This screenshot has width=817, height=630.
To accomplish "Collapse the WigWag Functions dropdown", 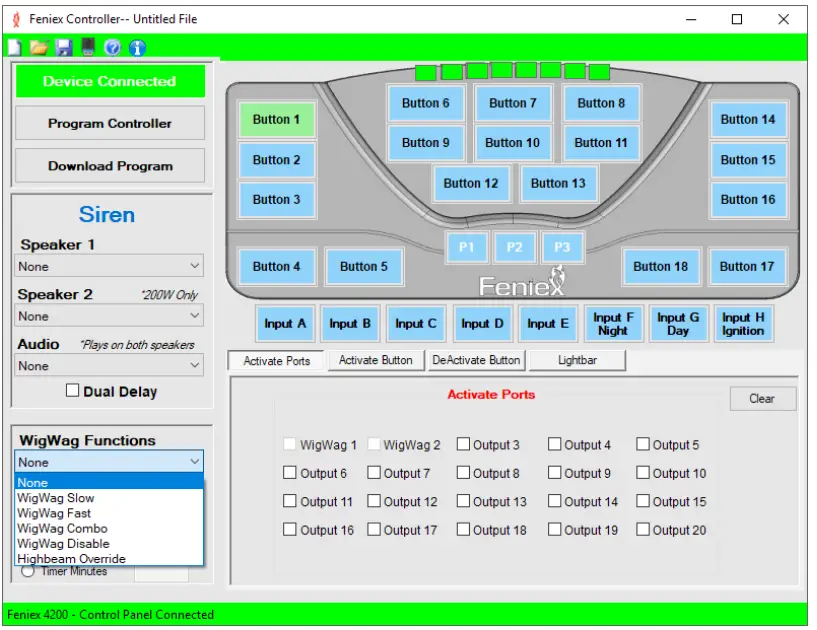I will tap(109, 463).
